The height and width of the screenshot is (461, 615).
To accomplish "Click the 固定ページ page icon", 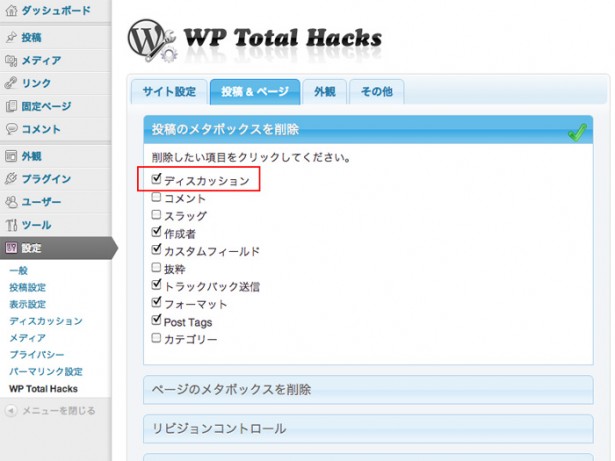I will [11, 106].
